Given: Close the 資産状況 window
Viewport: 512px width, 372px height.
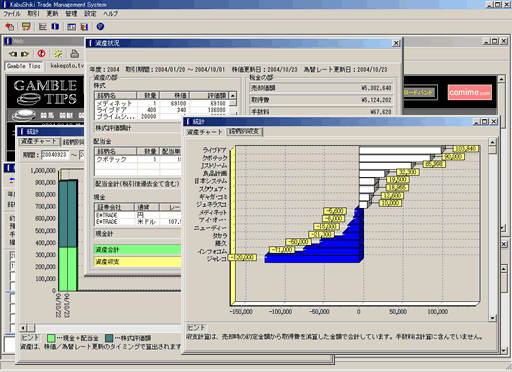Looking at the screenshot, I should click(396, 43).
